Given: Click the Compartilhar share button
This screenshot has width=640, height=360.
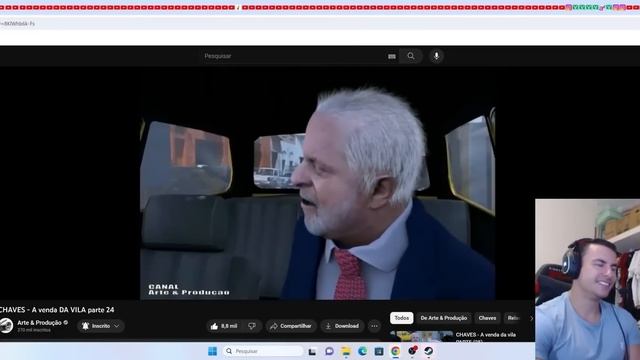Looking at the screenshot, I should tap(291, 326).
